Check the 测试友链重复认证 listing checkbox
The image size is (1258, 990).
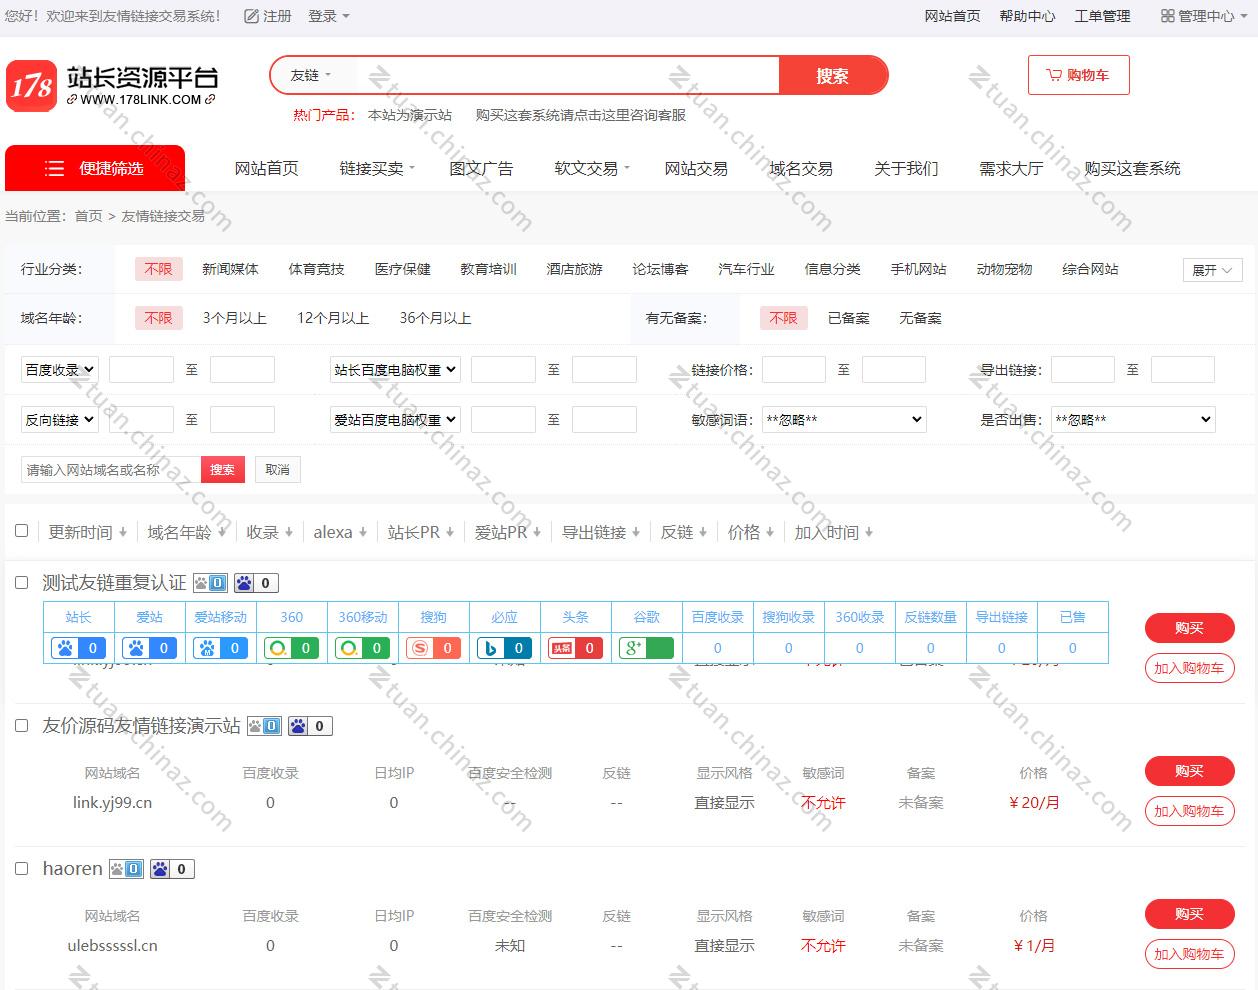pos(21,582)
